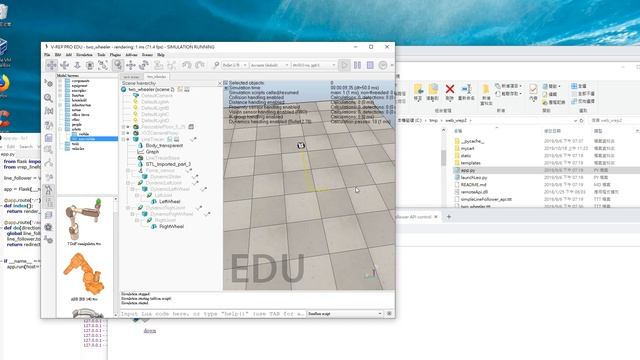This screenshot has height=360, width=640.
Task: Toggle the real-time mode clock icon
Action: [383, 65]
